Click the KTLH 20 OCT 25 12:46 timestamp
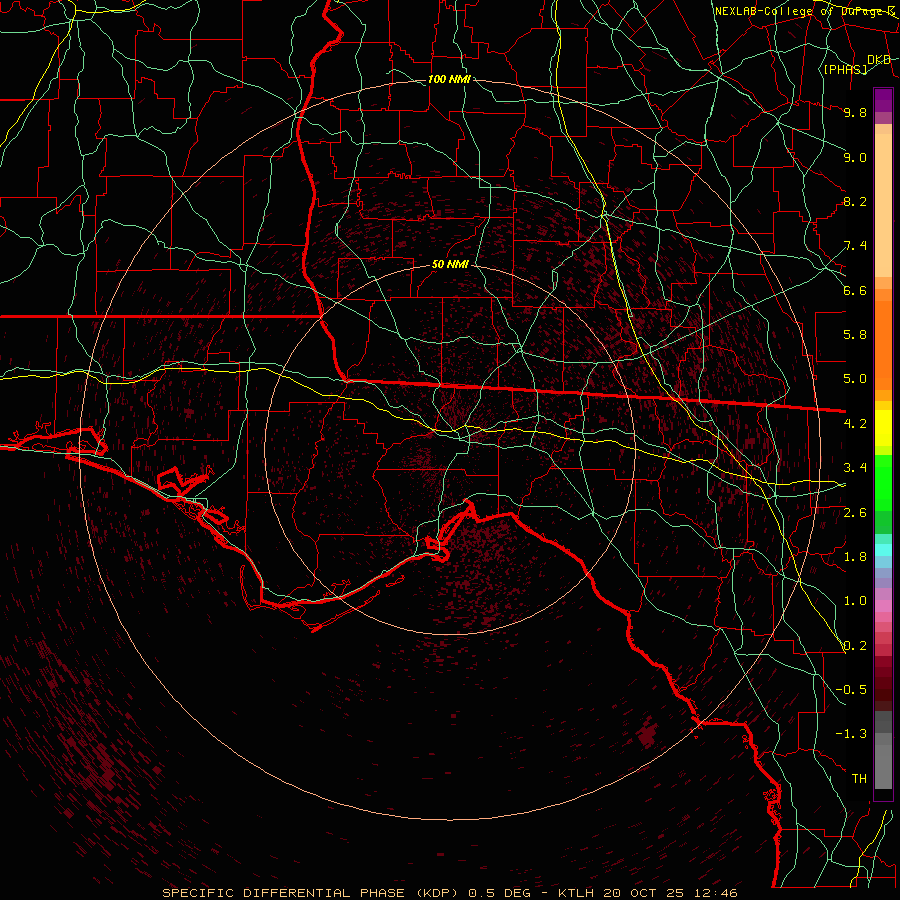The width and height of the screenshot is (900, 900). pos(648,893)
